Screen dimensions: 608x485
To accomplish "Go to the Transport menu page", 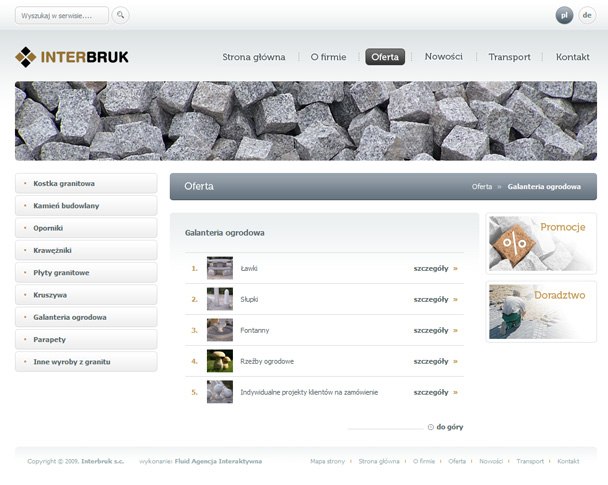I will click(x=509, y=57).
